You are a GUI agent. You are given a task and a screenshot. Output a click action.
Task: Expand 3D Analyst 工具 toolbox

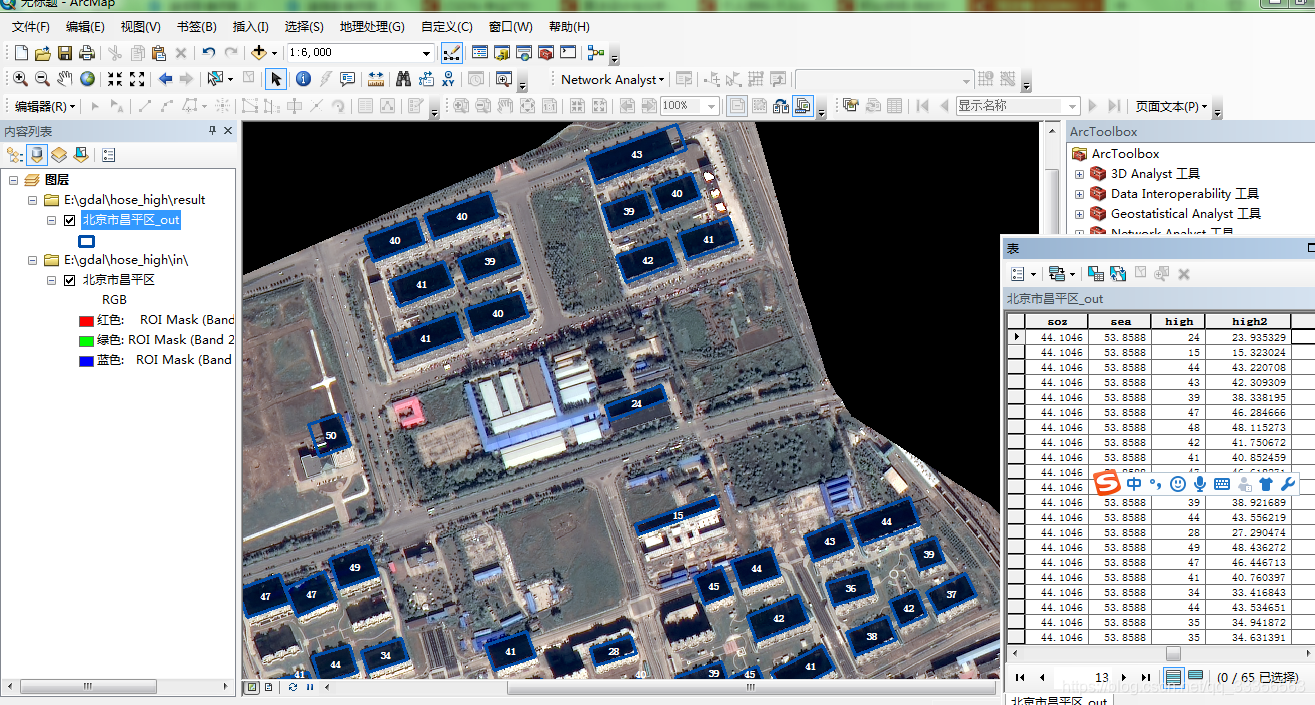click(x=1079, y=174)
